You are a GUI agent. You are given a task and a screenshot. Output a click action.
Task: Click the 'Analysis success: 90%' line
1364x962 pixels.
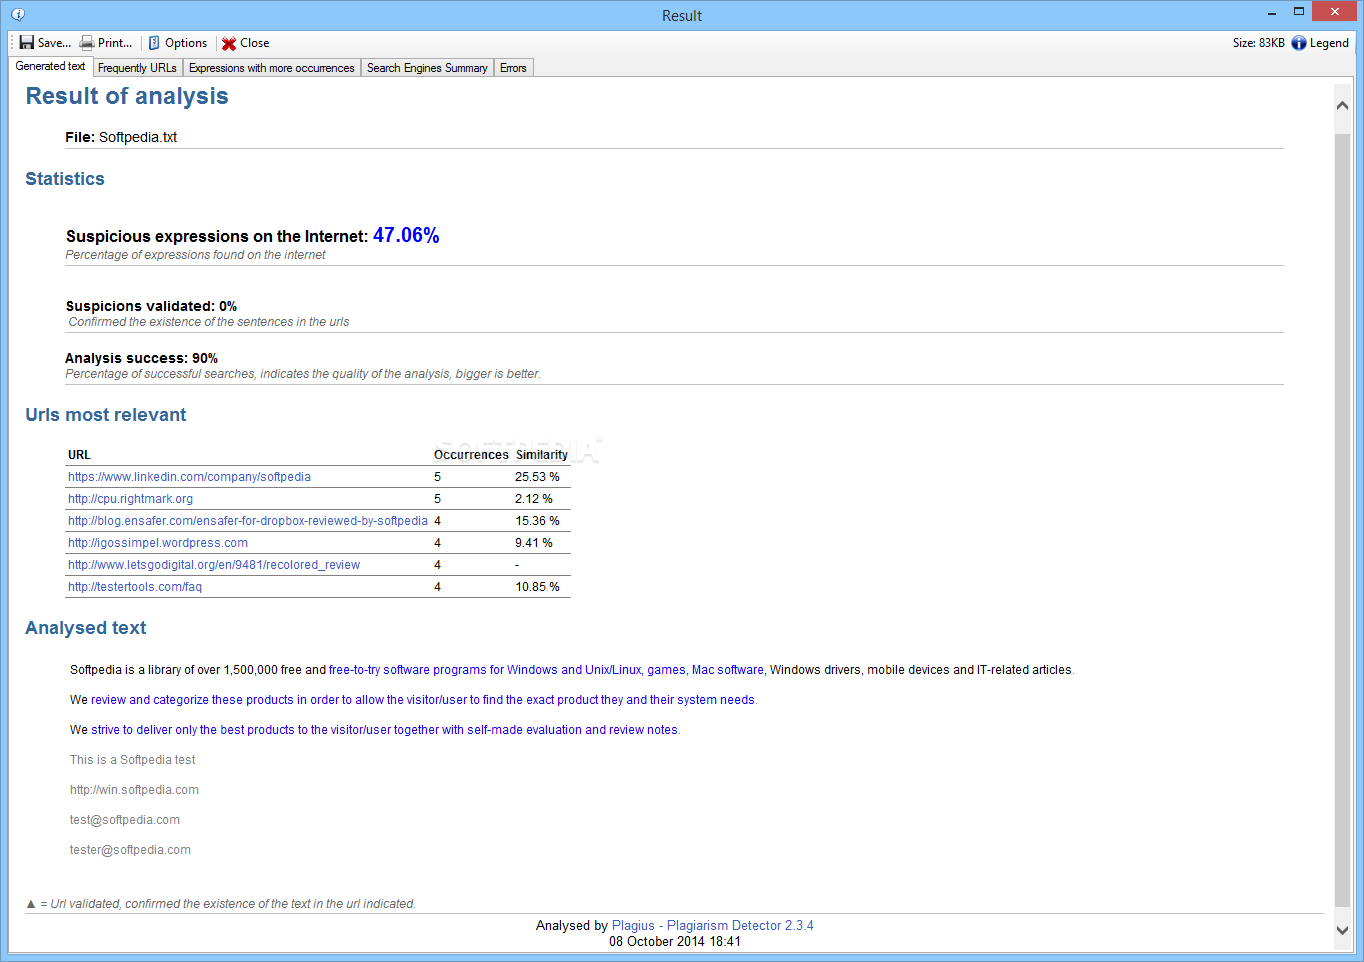tap(141, 358)
